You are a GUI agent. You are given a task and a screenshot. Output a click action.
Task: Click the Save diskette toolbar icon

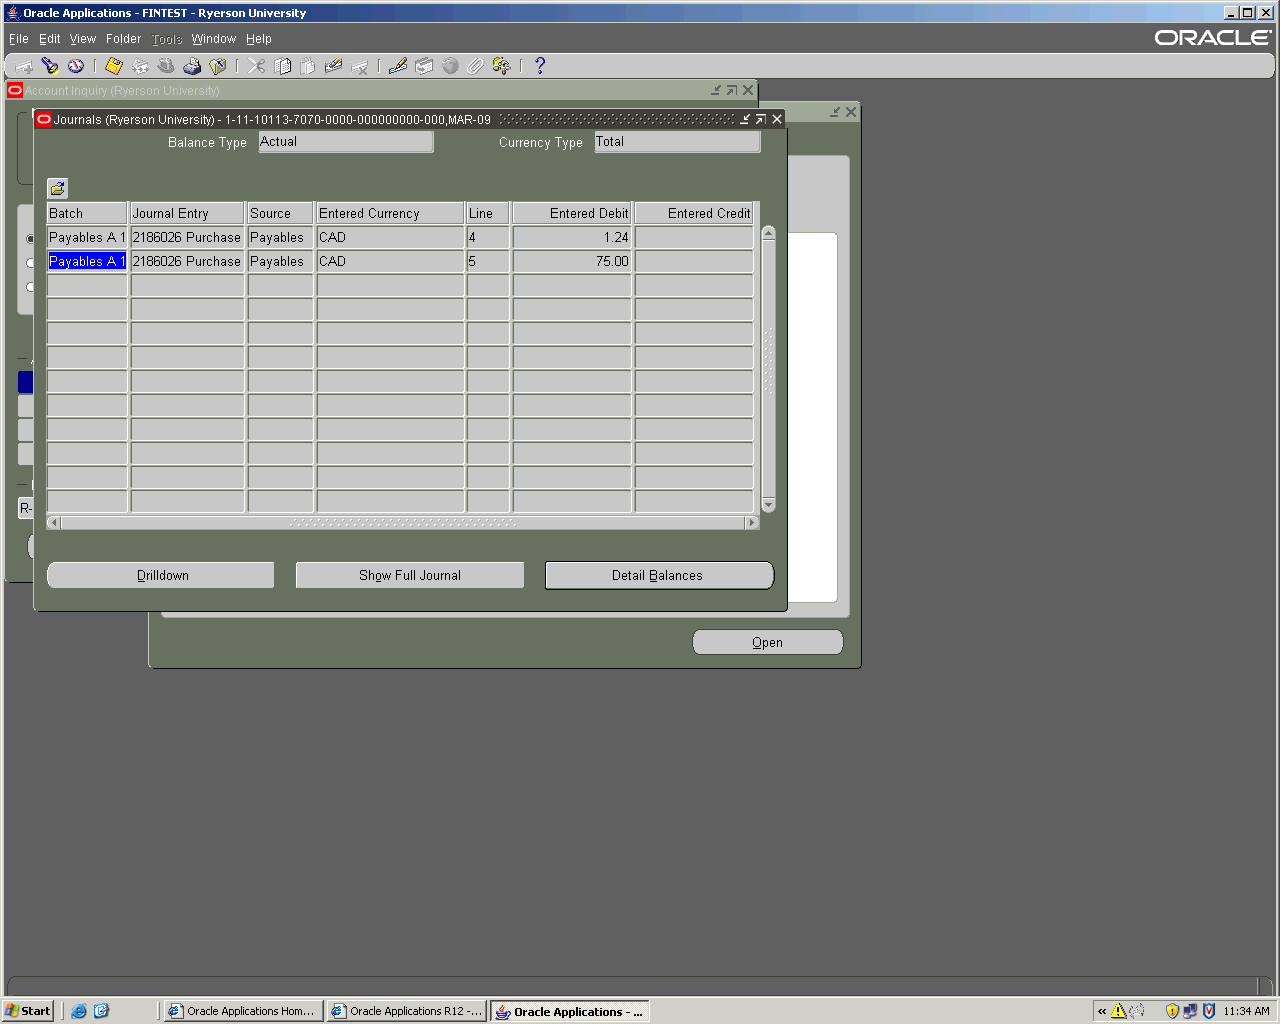click(x=113, y=66)
